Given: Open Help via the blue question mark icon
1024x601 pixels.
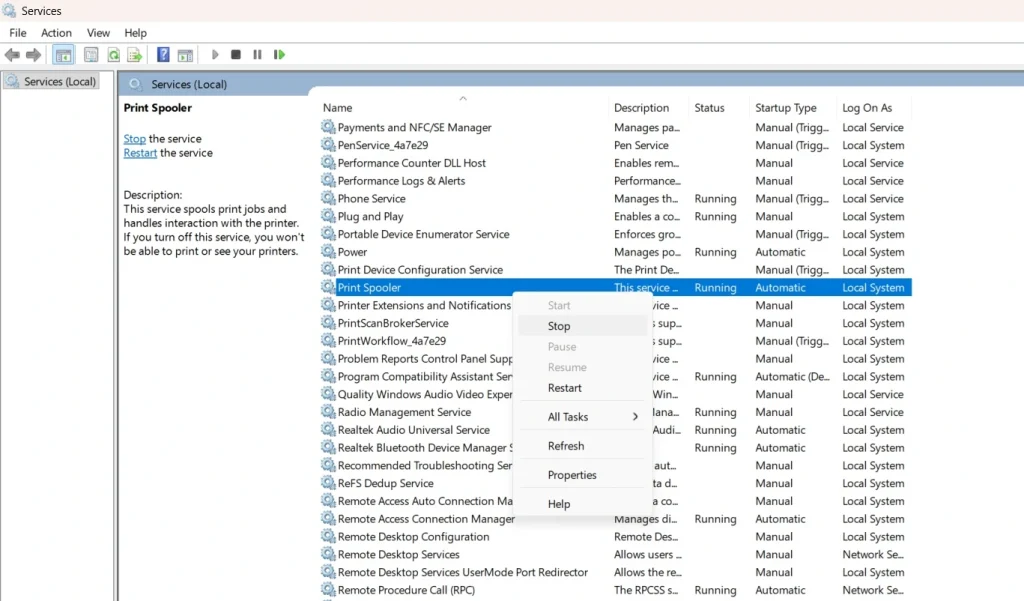Looking at the screenshot, I should coord(162,55).
